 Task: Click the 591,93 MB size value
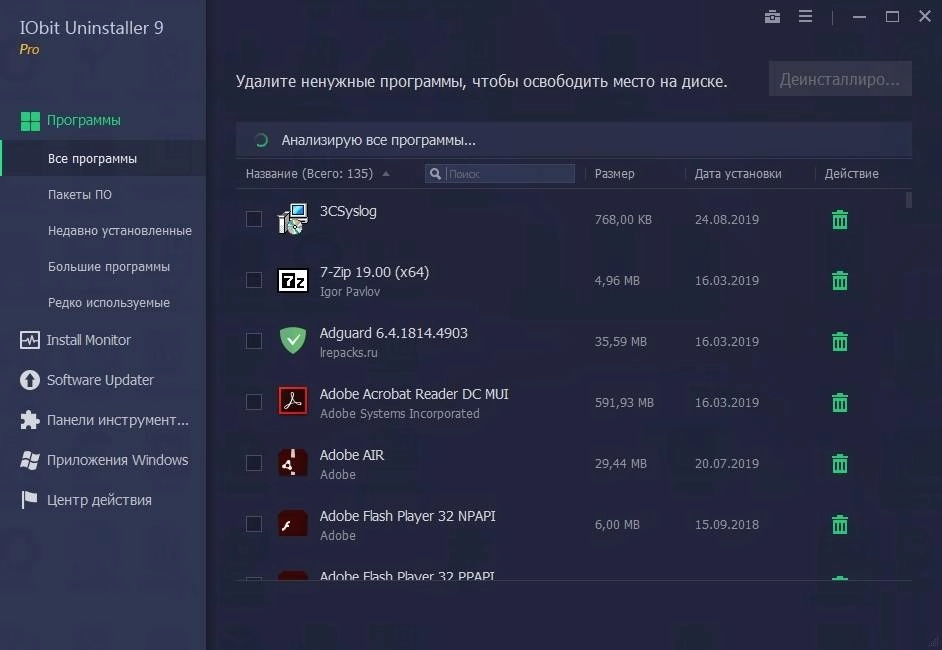point(624,402)
